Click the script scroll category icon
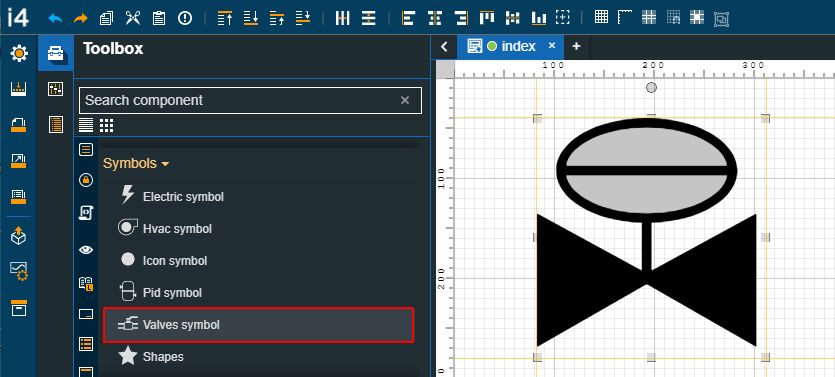 (86, 213)
